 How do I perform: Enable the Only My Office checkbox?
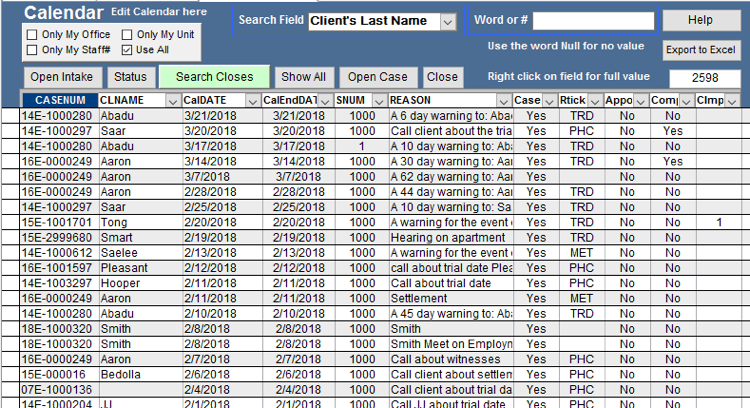(x=31, y=33)
